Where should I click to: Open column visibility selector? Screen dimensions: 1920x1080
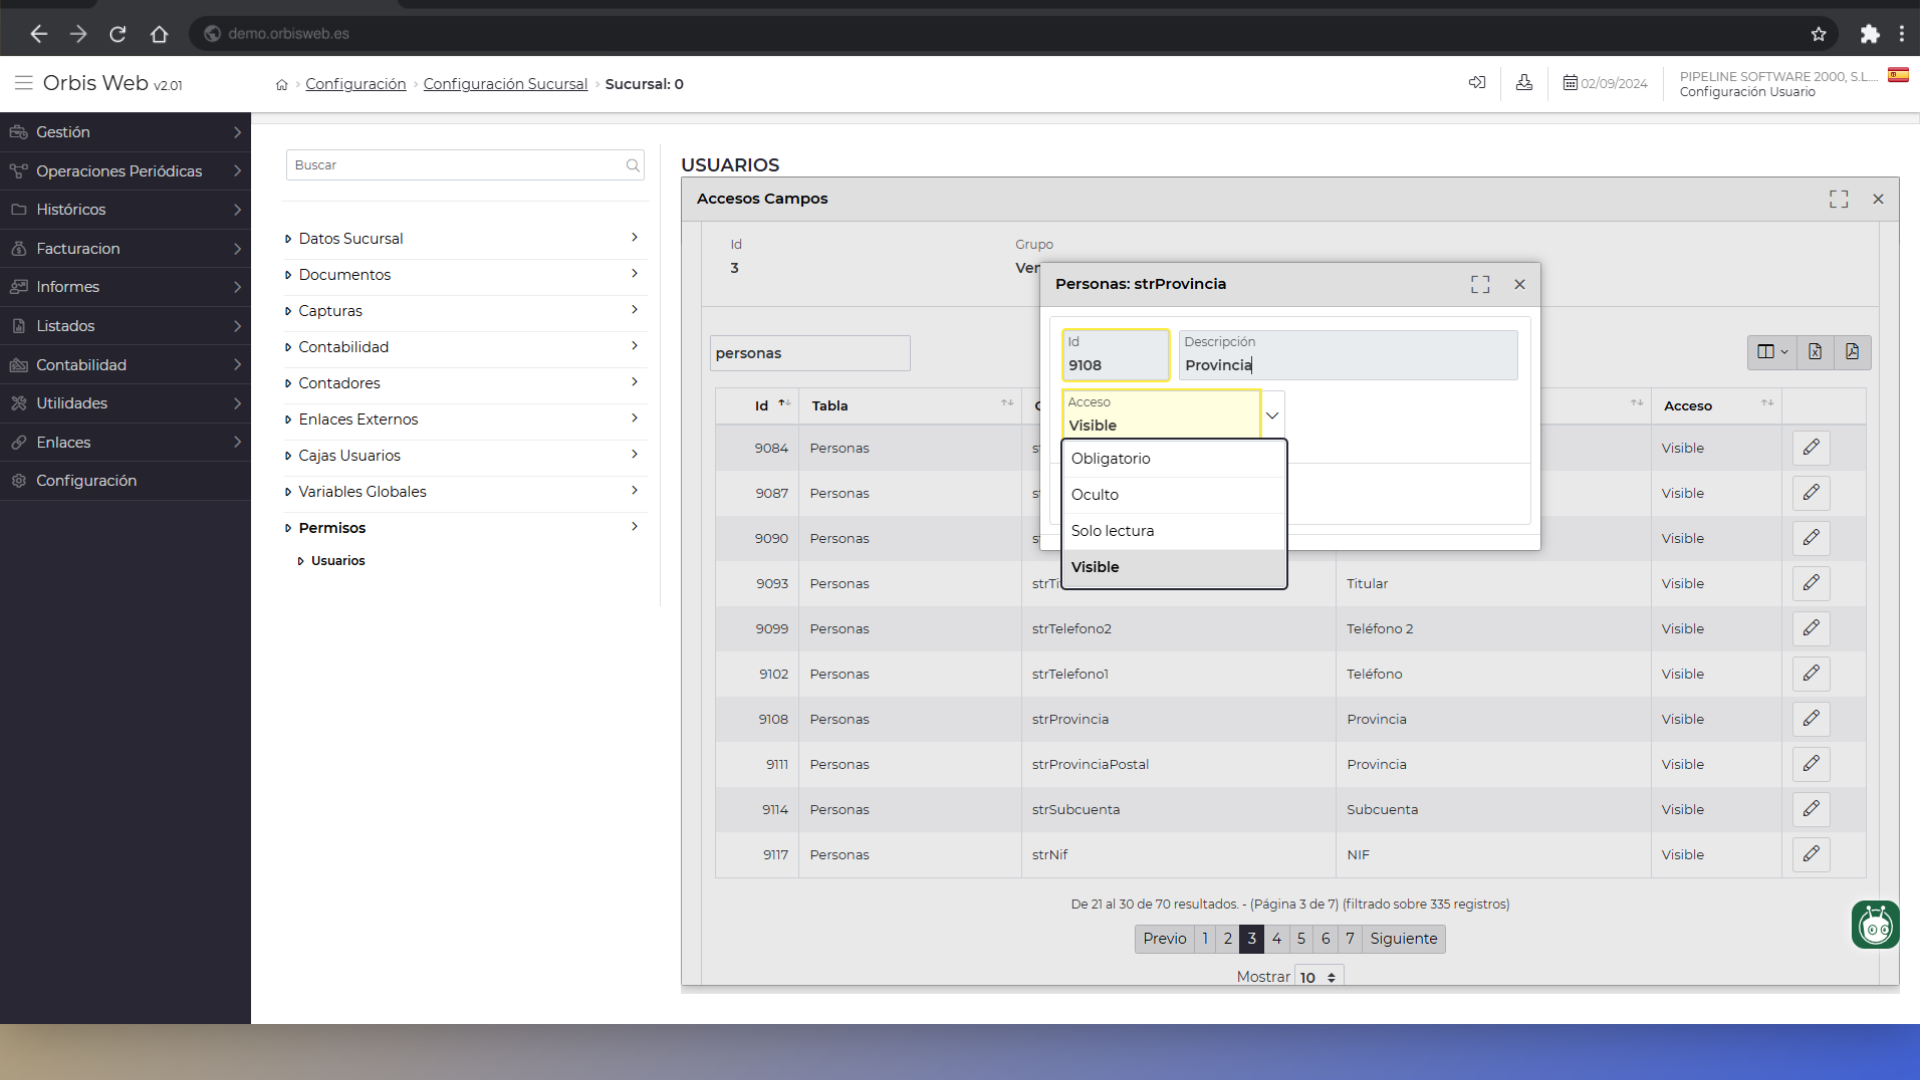(x=1772, y=352)
